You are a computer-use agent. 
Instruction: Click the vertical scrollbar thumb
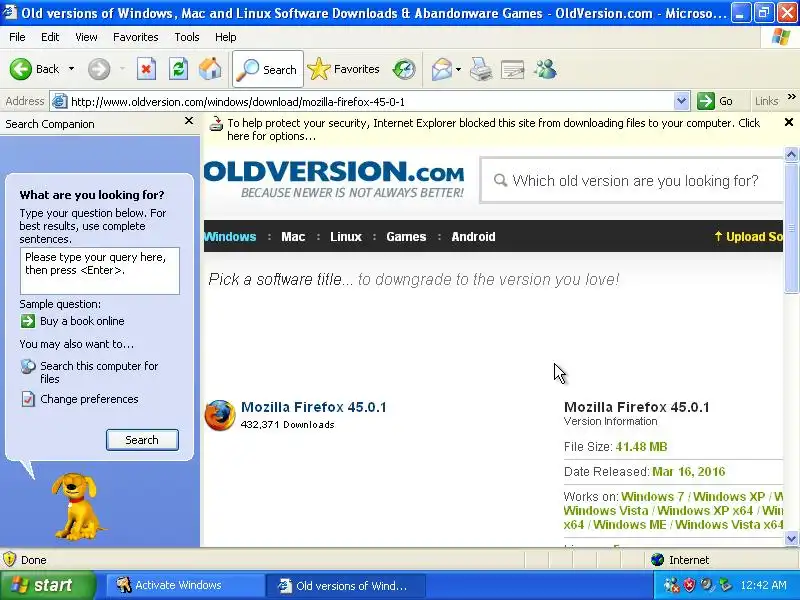791,228
